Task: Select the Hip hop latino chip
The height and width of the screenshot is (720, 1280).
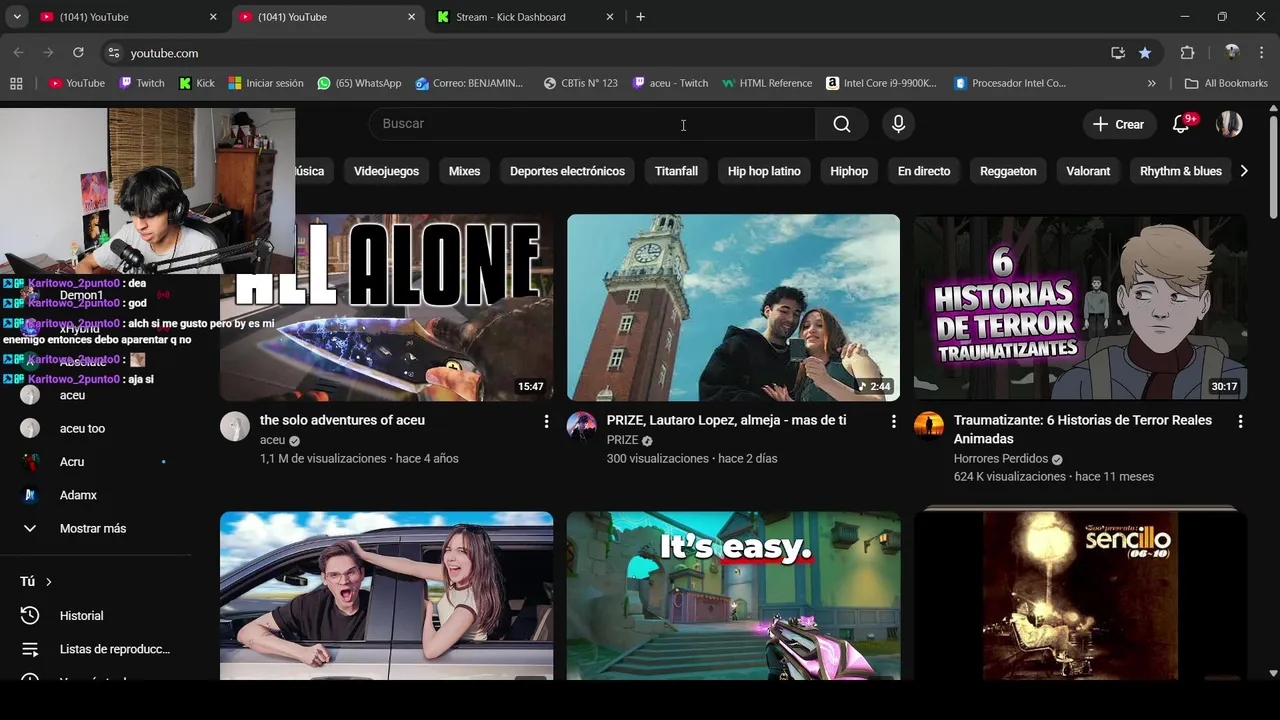Action: [764, 171]
